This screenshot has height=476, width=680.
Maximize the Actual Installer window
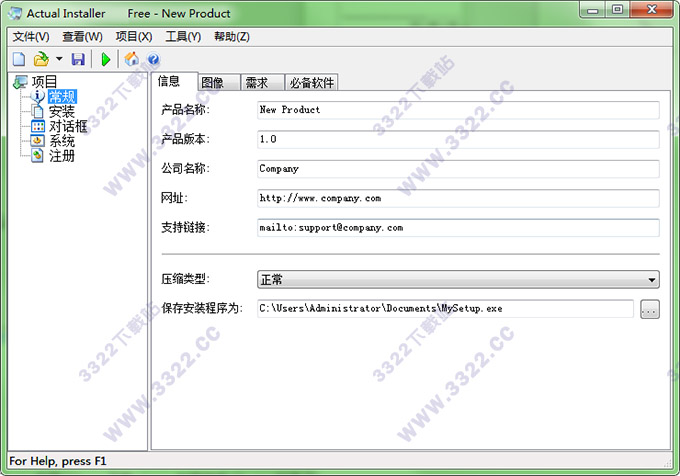pyautogui.click(x=618, y=10)
